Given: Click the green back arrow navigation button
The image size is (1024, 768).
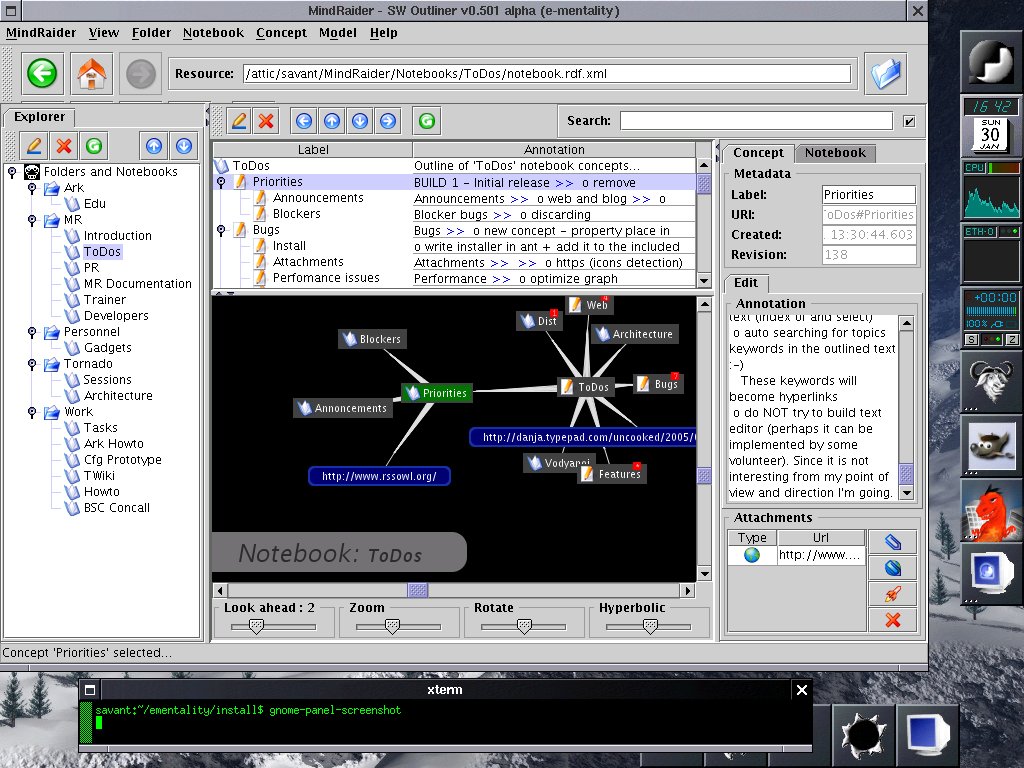Looking at the screenshot, I should [43, 73].
